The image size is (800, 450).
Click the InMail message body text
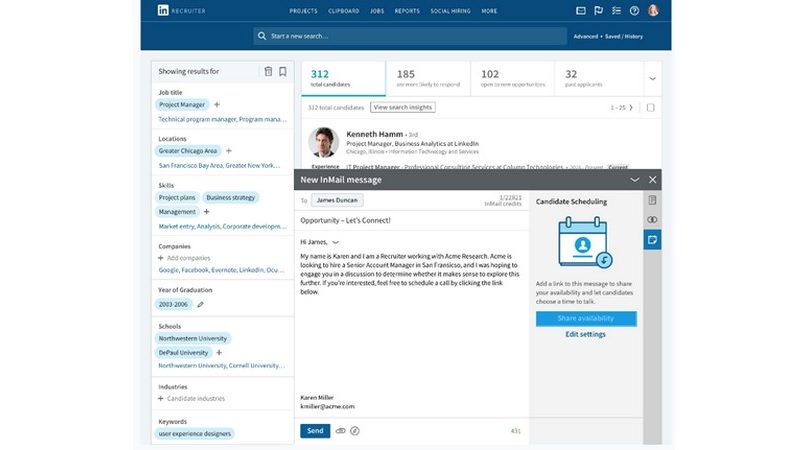[x=410, y=274]
